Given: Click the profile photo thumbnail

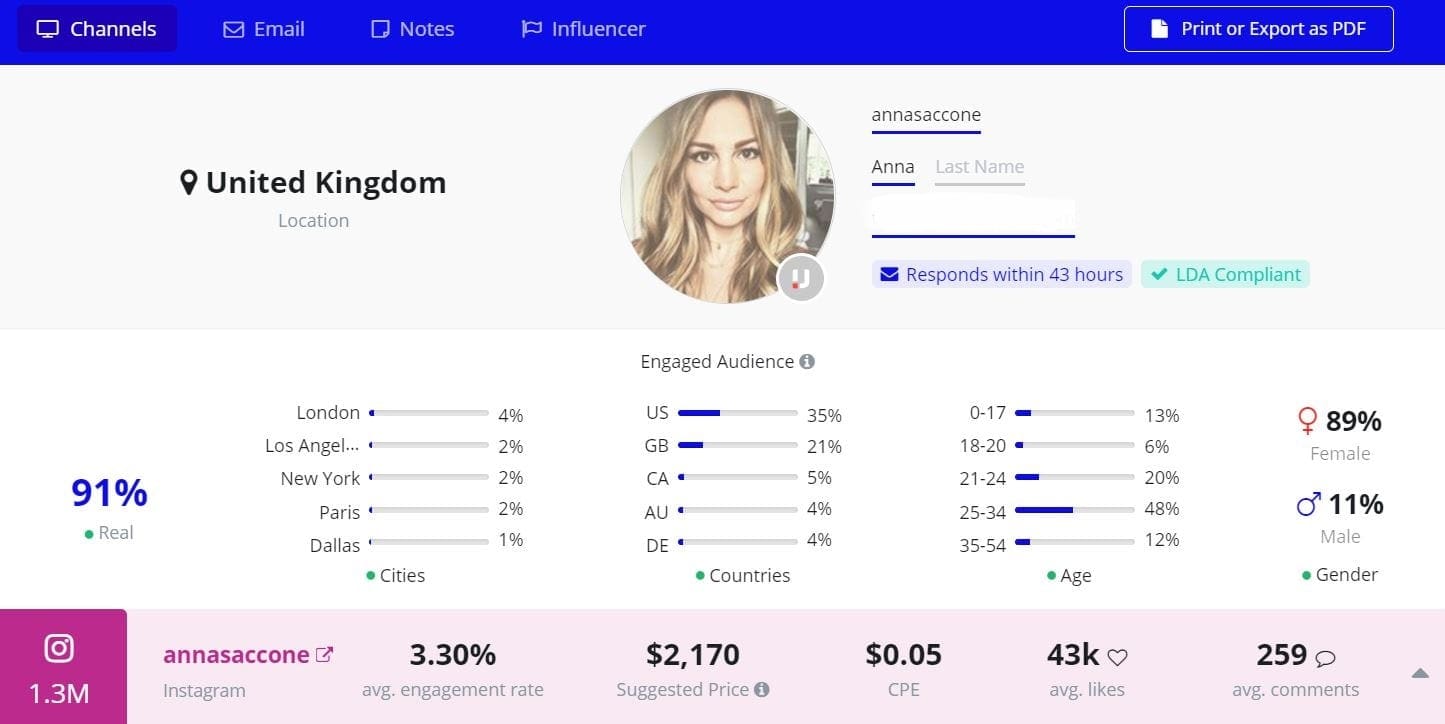Looking at the screenshot, I should (x=727, y=195).
